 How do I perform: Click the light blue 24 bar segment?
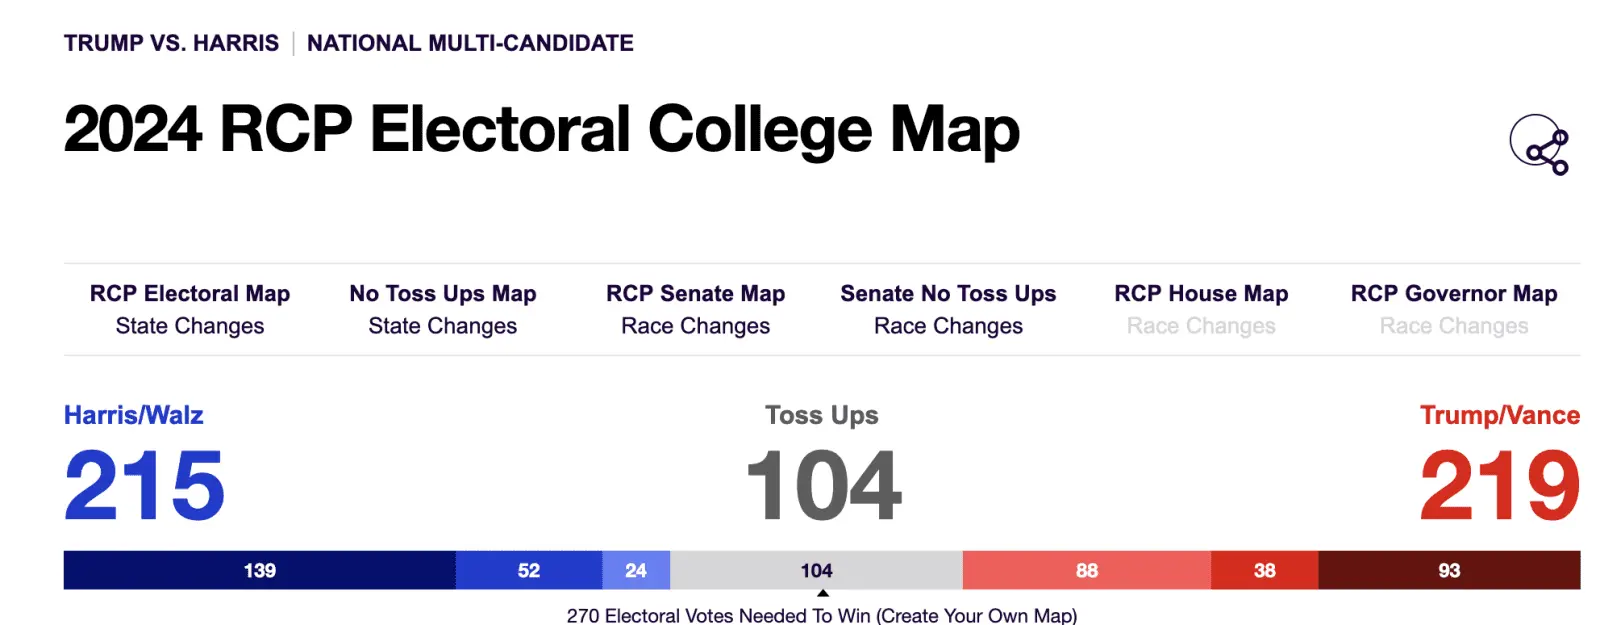(636, 570)
